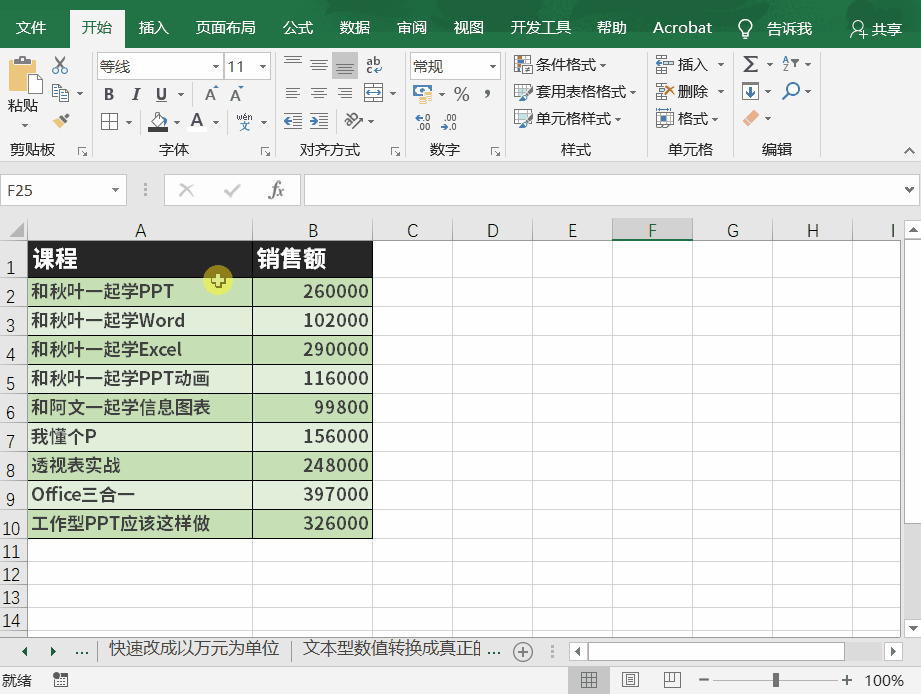Apply cell borders icon
The width and height of the screenshot is (921, 694).
tap(109, 122)
